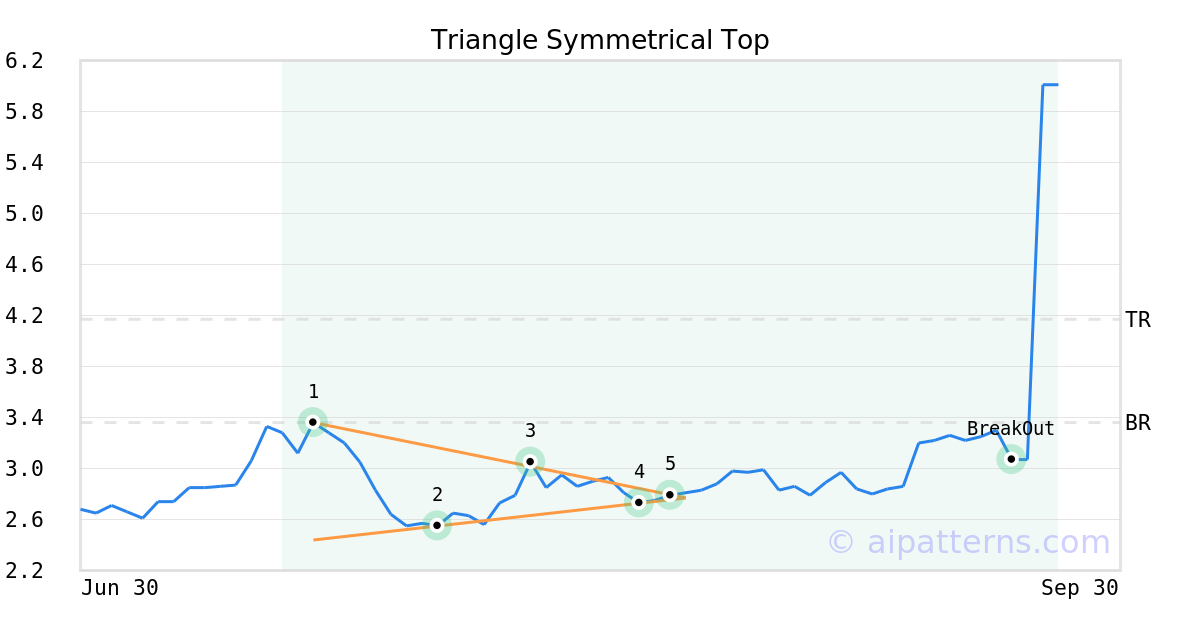
Task: Click the TR level label
Action: click(x=1137, y=320)
